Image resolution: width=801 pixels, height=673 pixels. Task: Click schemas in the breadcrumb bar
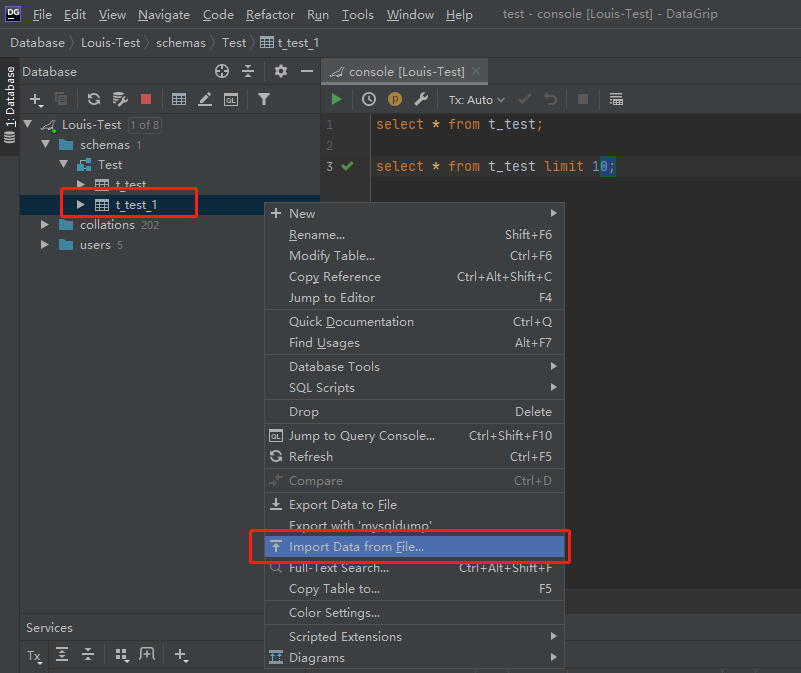click(181, 43)
